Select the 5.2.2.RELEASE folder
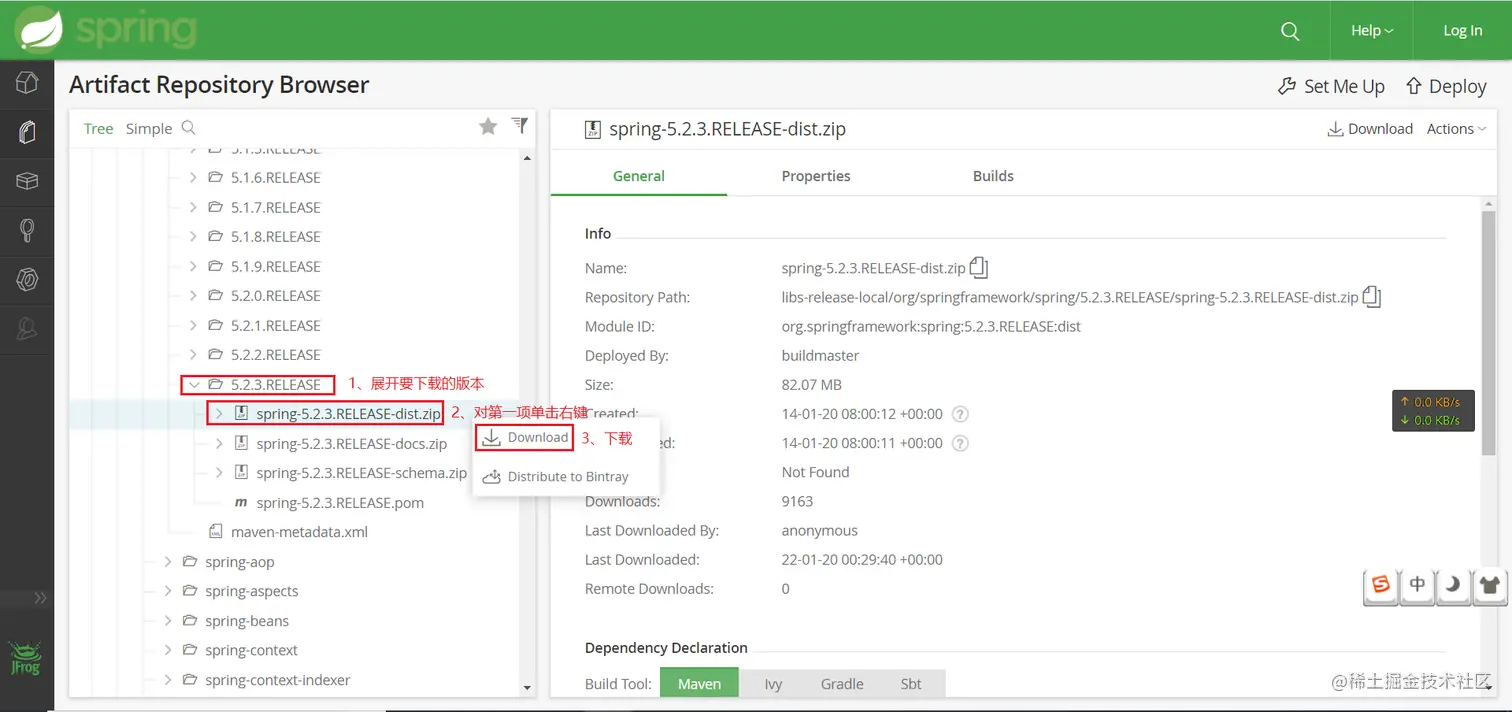 point(275,354)
